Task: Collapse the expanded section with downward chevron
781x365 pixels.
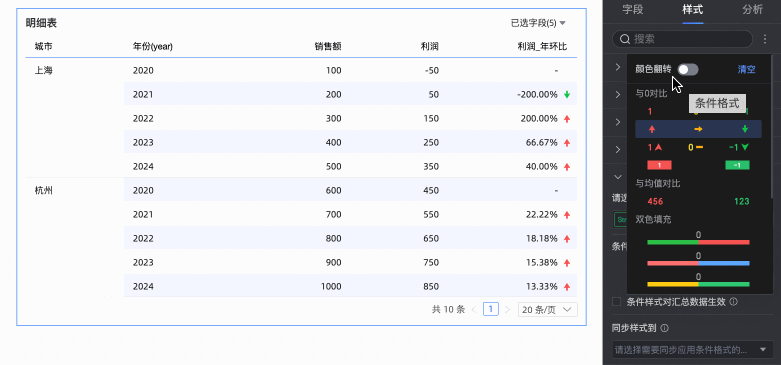Action: [618, 177]
